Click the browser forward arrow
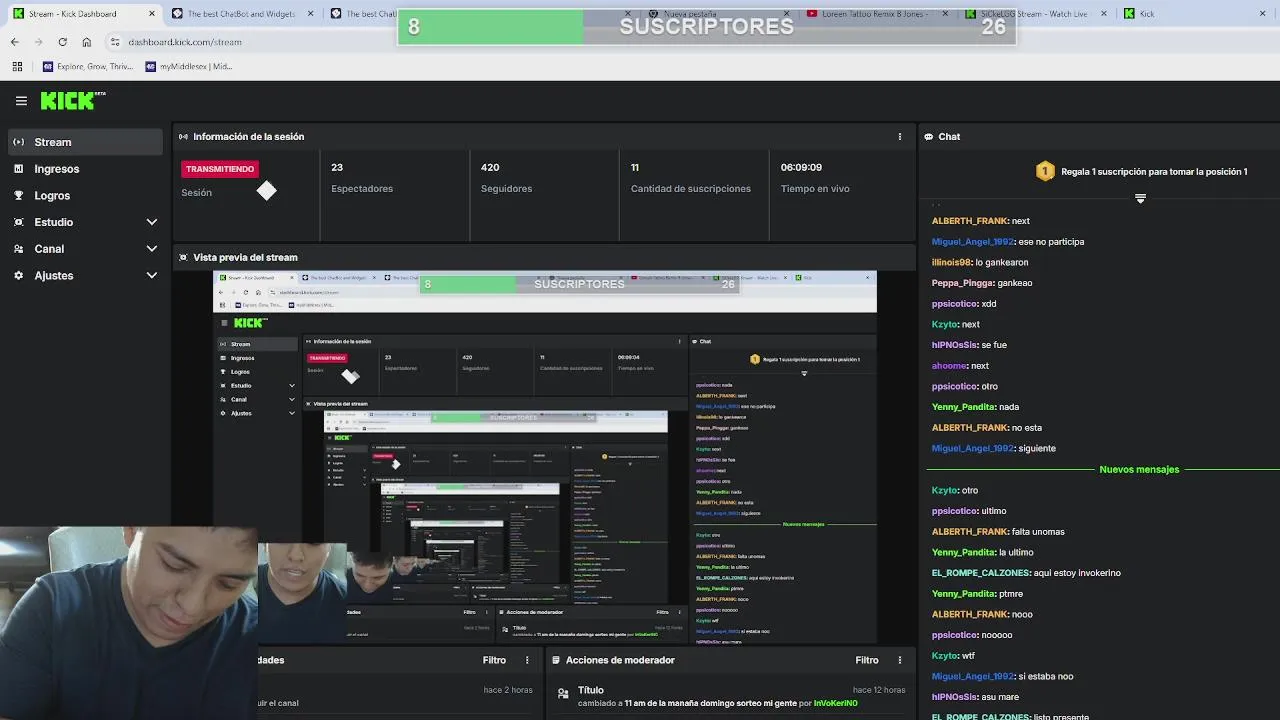 coord(38,42)
